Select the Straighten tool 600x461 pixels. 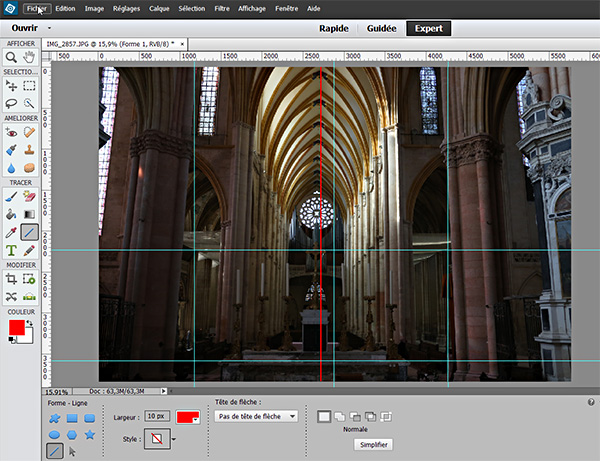pyautogui.click(x=29, y=296)
